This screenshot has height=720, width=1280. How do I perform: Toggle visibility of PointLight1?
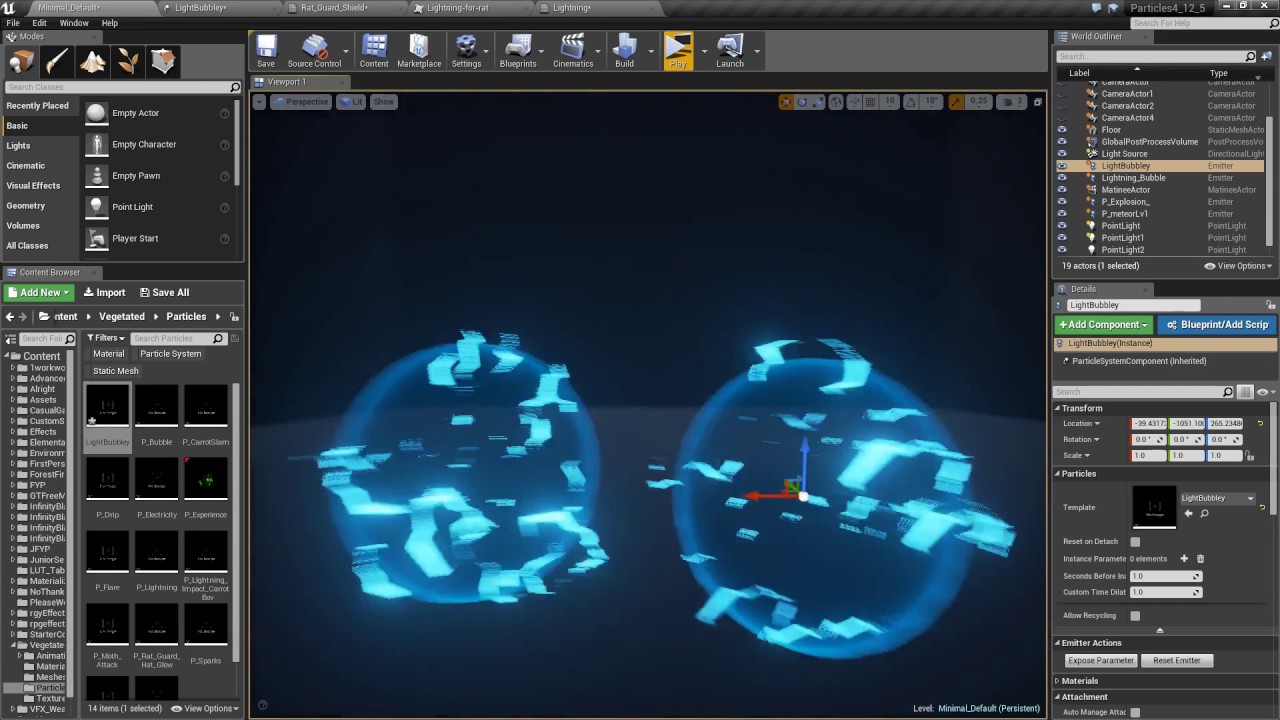tap(1062, 238)
